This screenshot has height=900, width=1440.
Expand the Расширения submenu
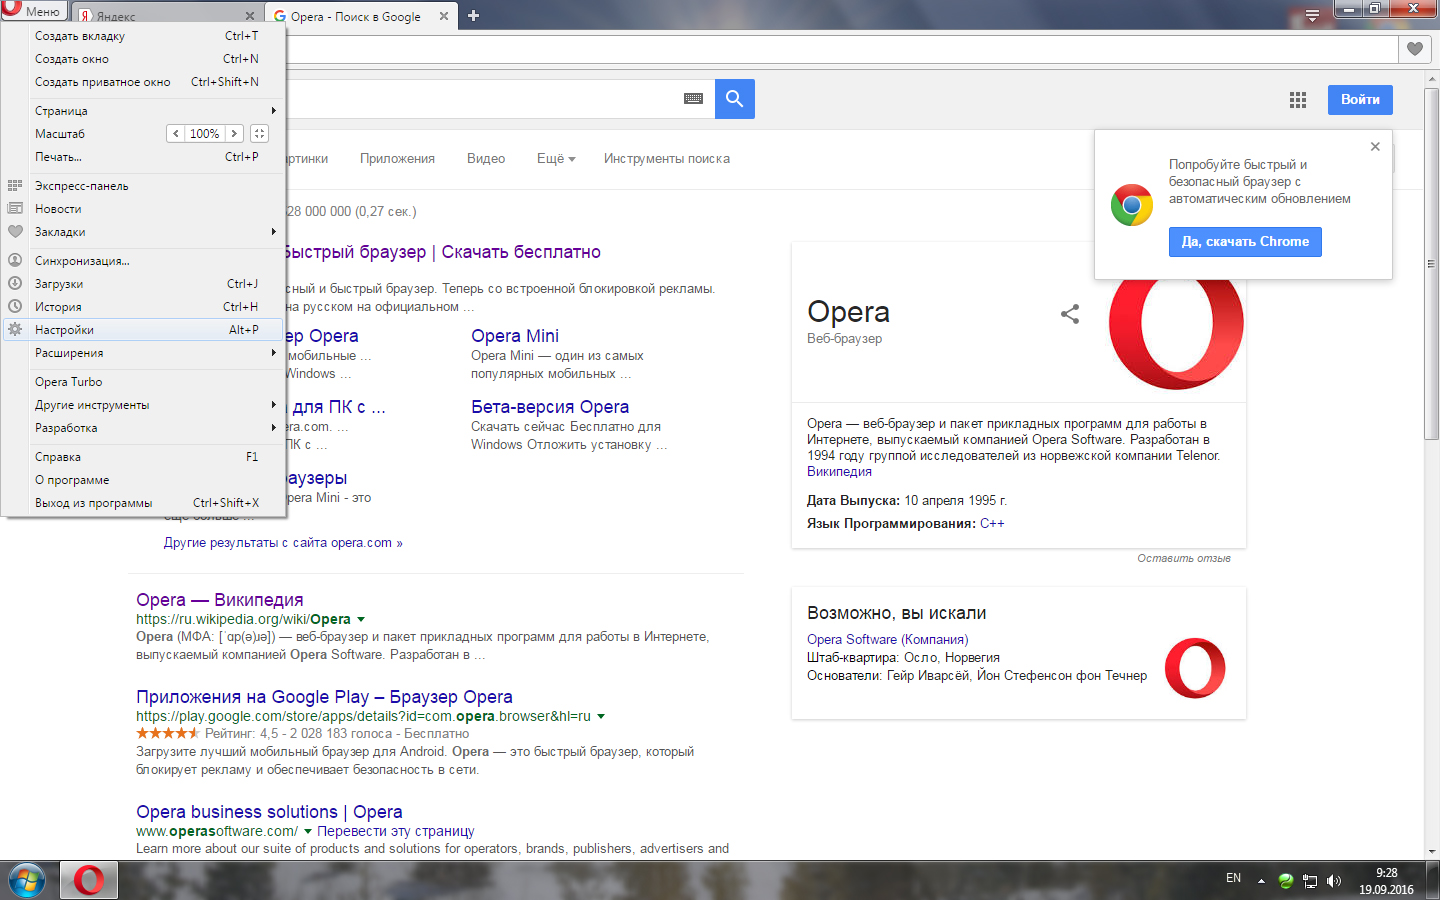[x=144, y=353]
